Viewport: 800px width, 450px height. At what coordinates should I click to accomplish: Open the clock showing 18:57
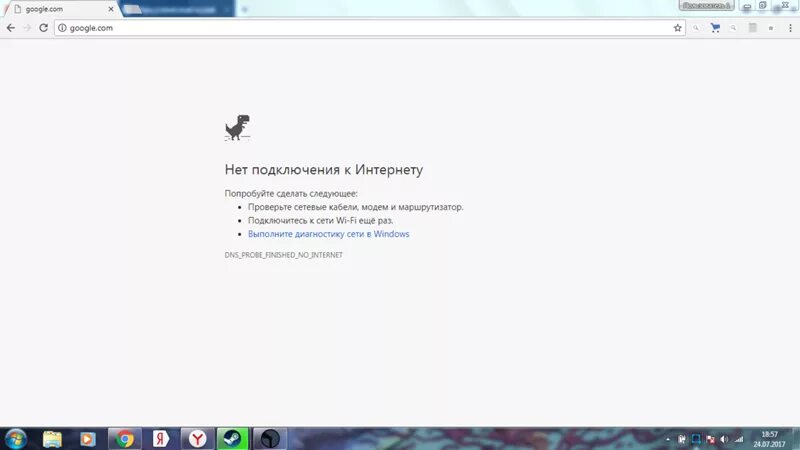(x=769, y=439)
